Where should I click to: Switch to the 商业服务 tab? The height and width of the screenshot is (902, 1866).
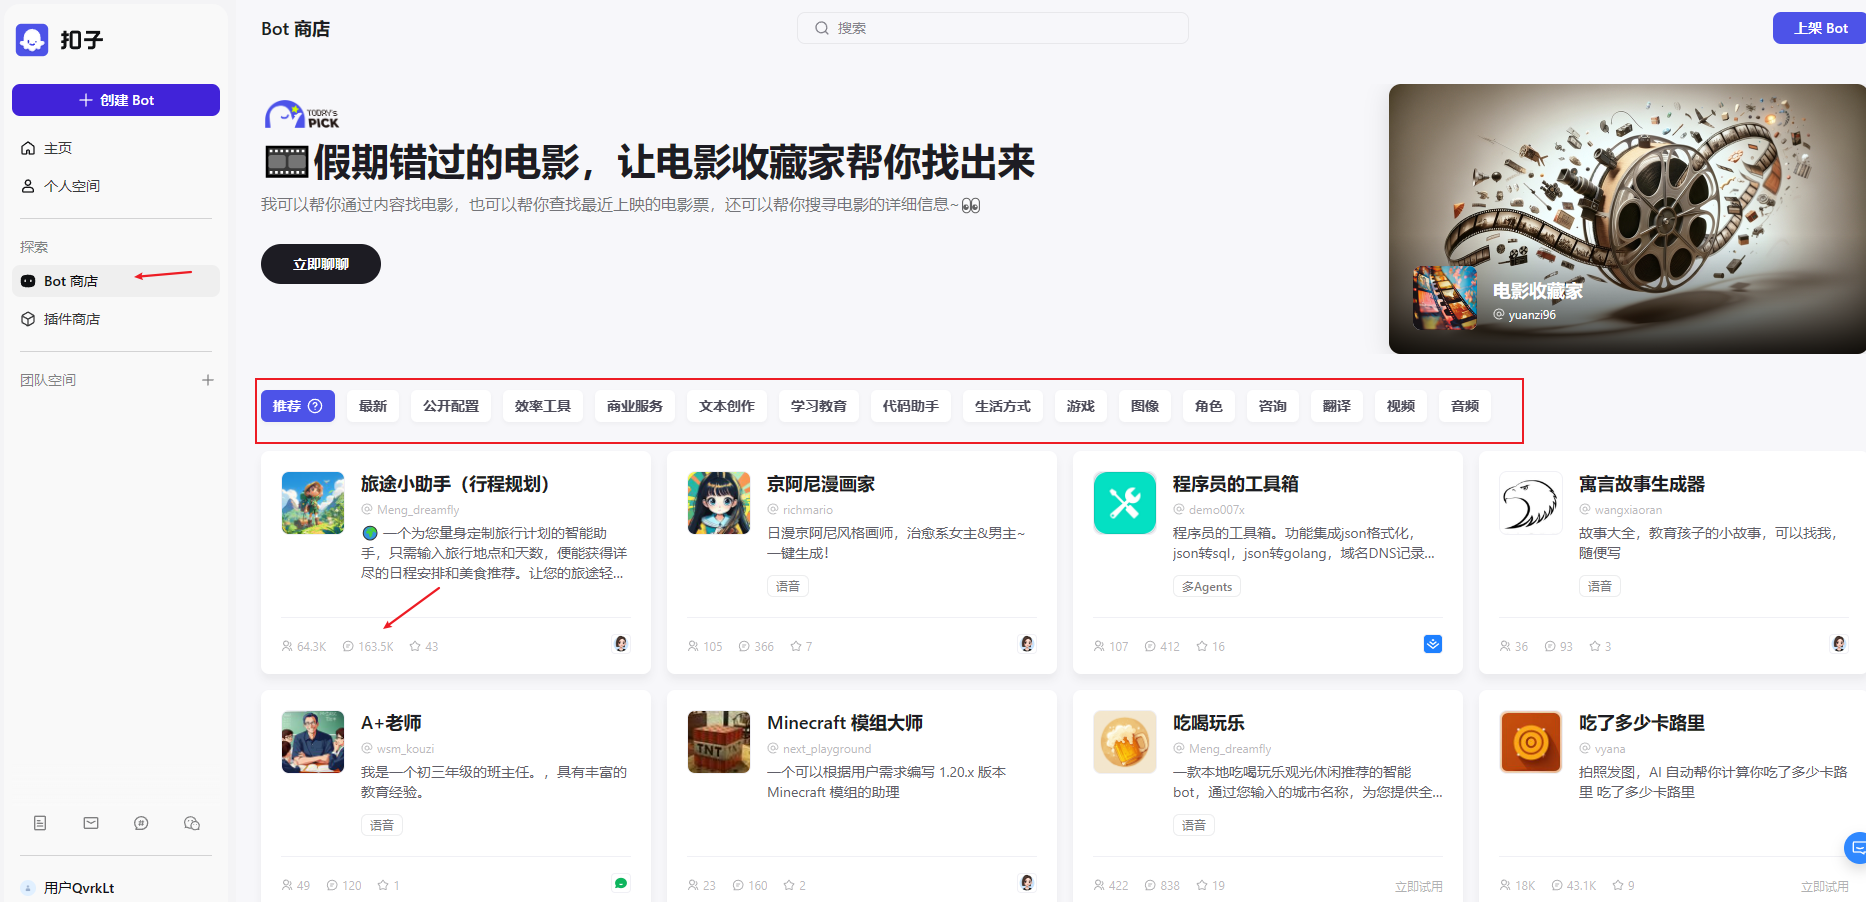[635, 406]
